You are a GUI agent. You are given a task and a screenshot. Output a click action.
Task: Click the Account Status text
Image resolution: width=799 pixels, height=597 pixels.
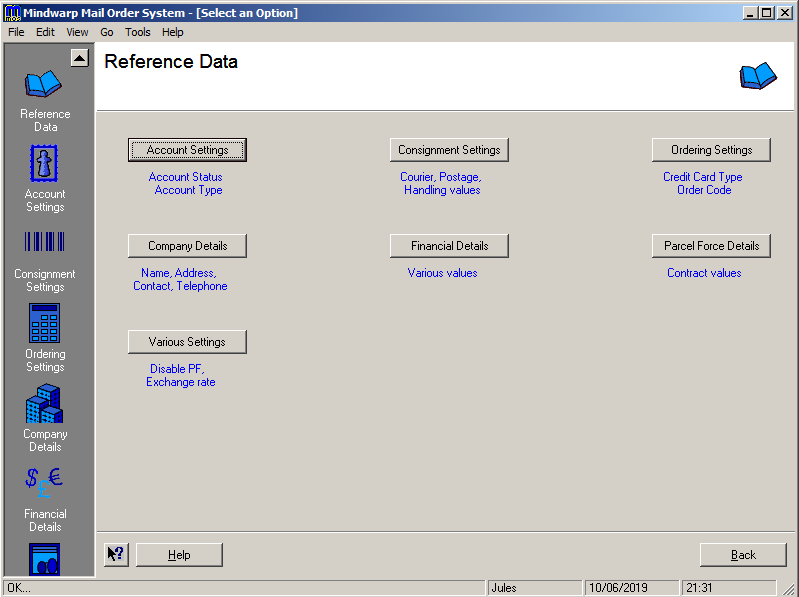click(185, 177)
